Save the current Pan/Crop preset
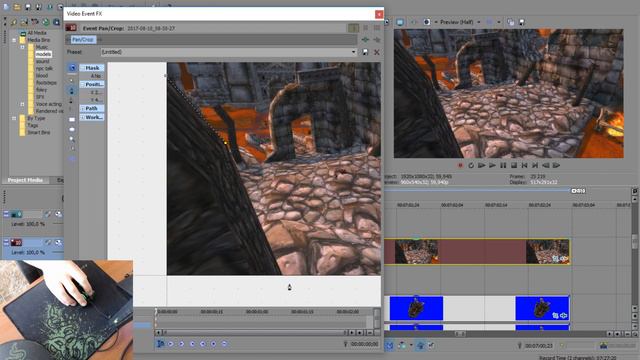Viewport: 640px width, 360px height. pos(365,52)
